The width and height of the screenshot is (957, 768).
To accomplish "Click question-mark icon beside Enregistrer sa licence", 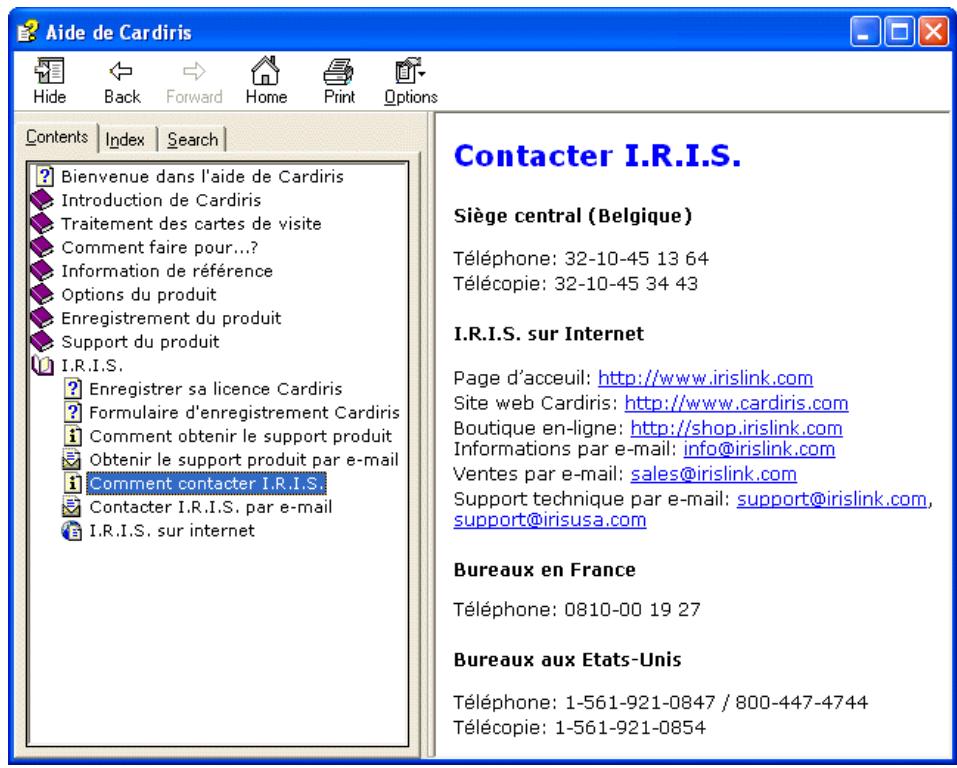I will (x=73, y=388).
